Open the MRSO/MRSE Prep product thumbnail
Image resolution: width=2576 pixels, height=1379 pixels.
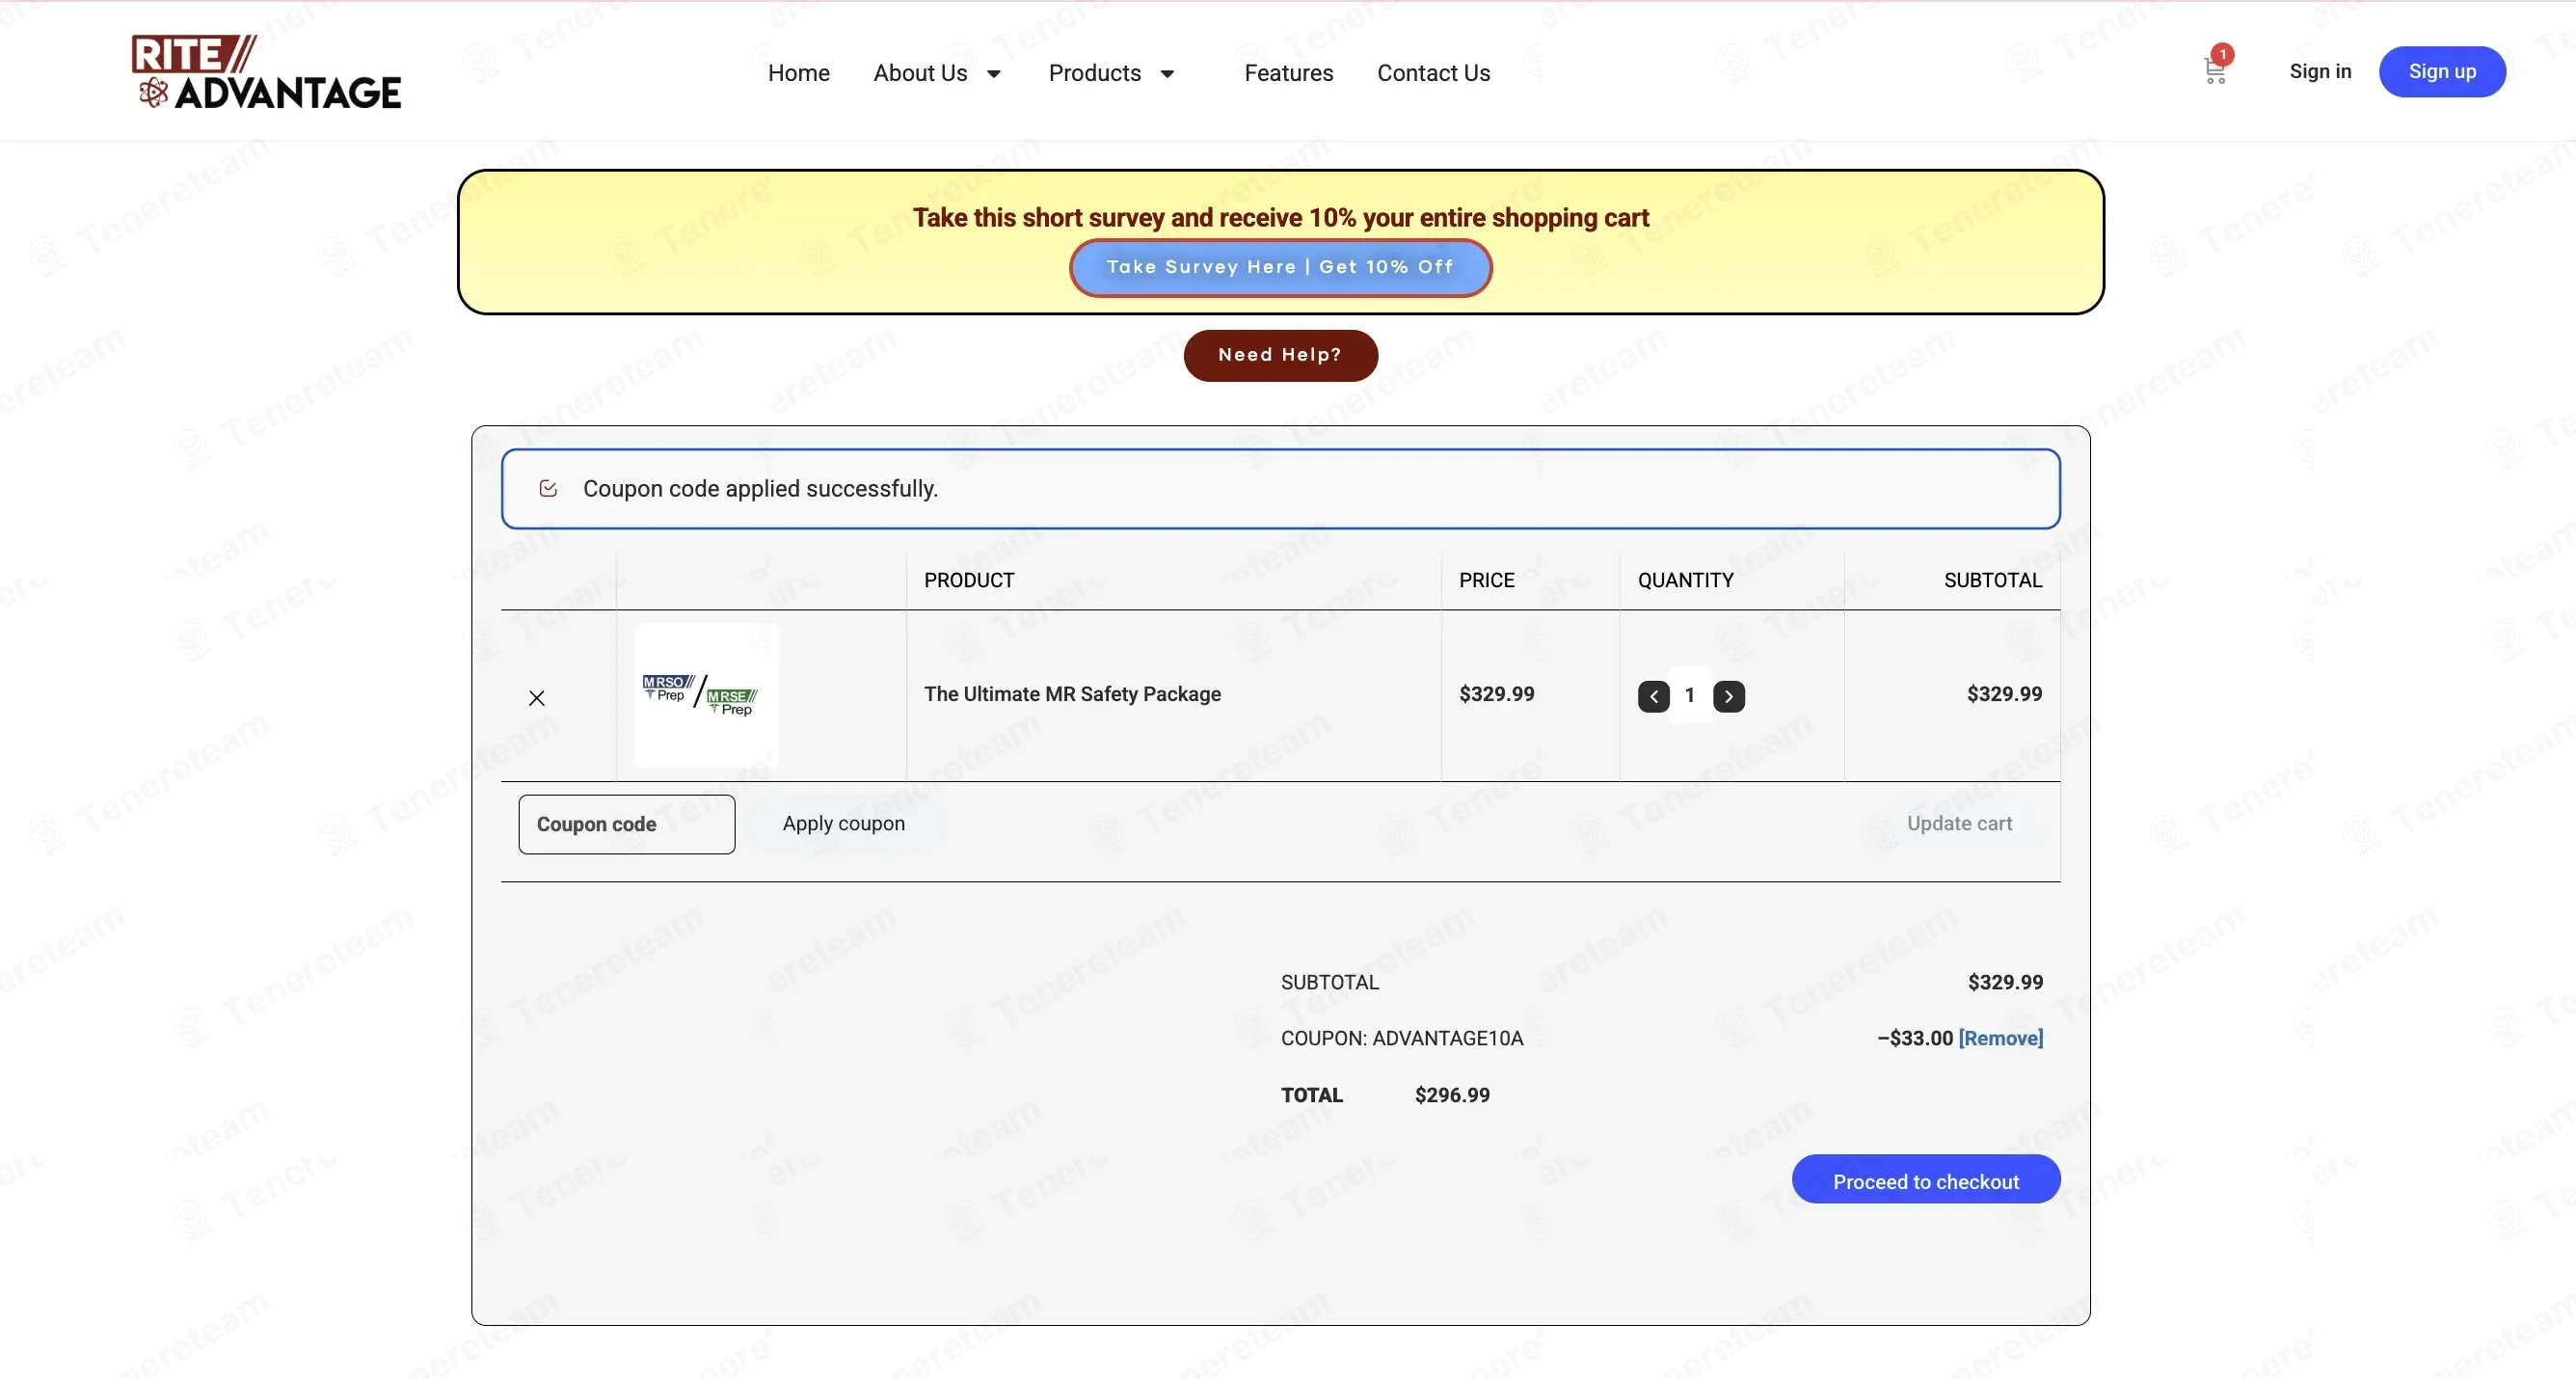707,695
